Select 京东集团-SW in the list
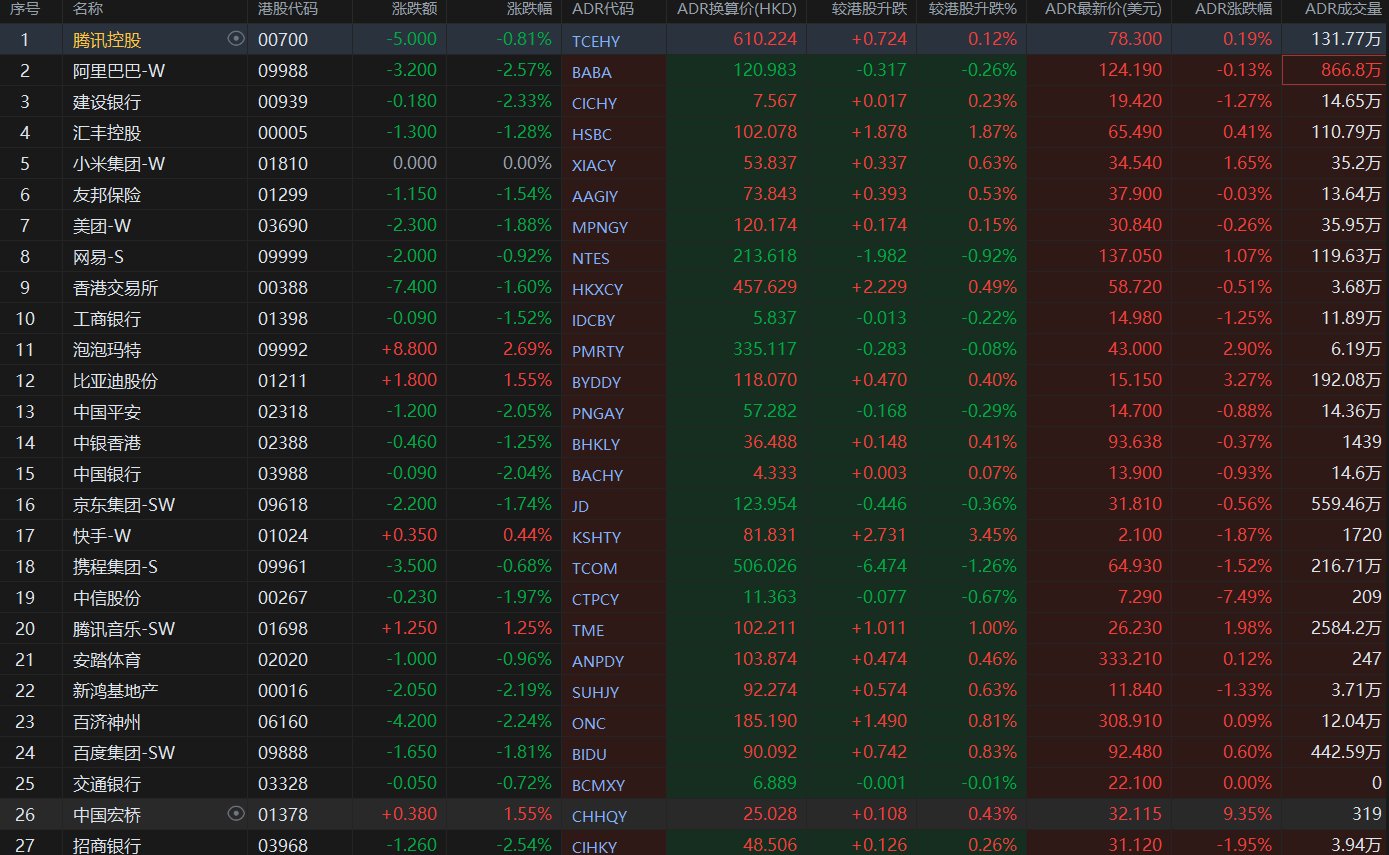 [x=124, y=505]
